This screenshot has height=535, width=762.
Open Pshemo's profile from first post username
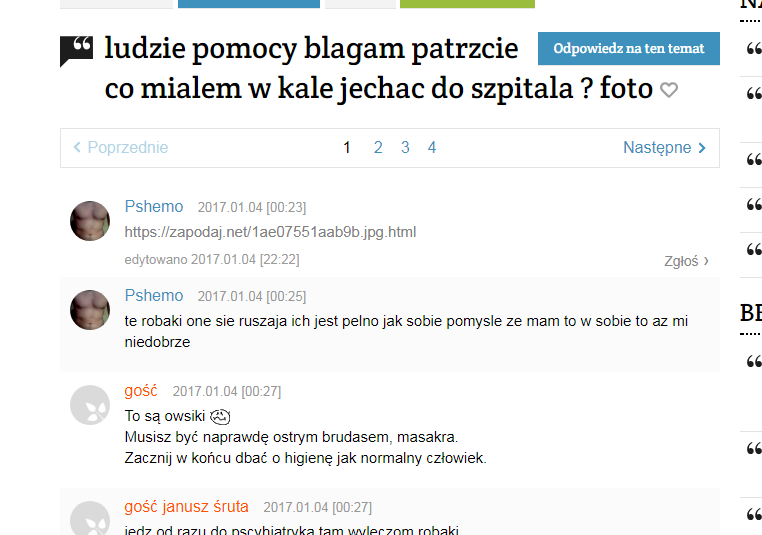(154, 207)
